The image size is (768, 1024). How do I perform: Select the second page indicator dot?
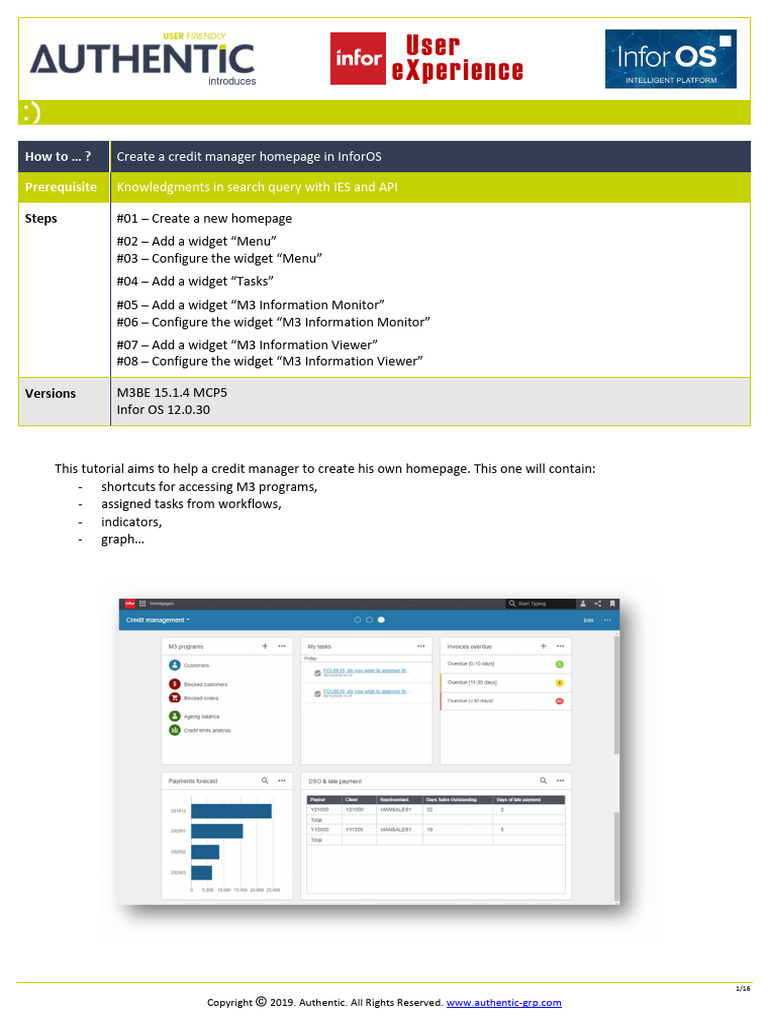369,620
